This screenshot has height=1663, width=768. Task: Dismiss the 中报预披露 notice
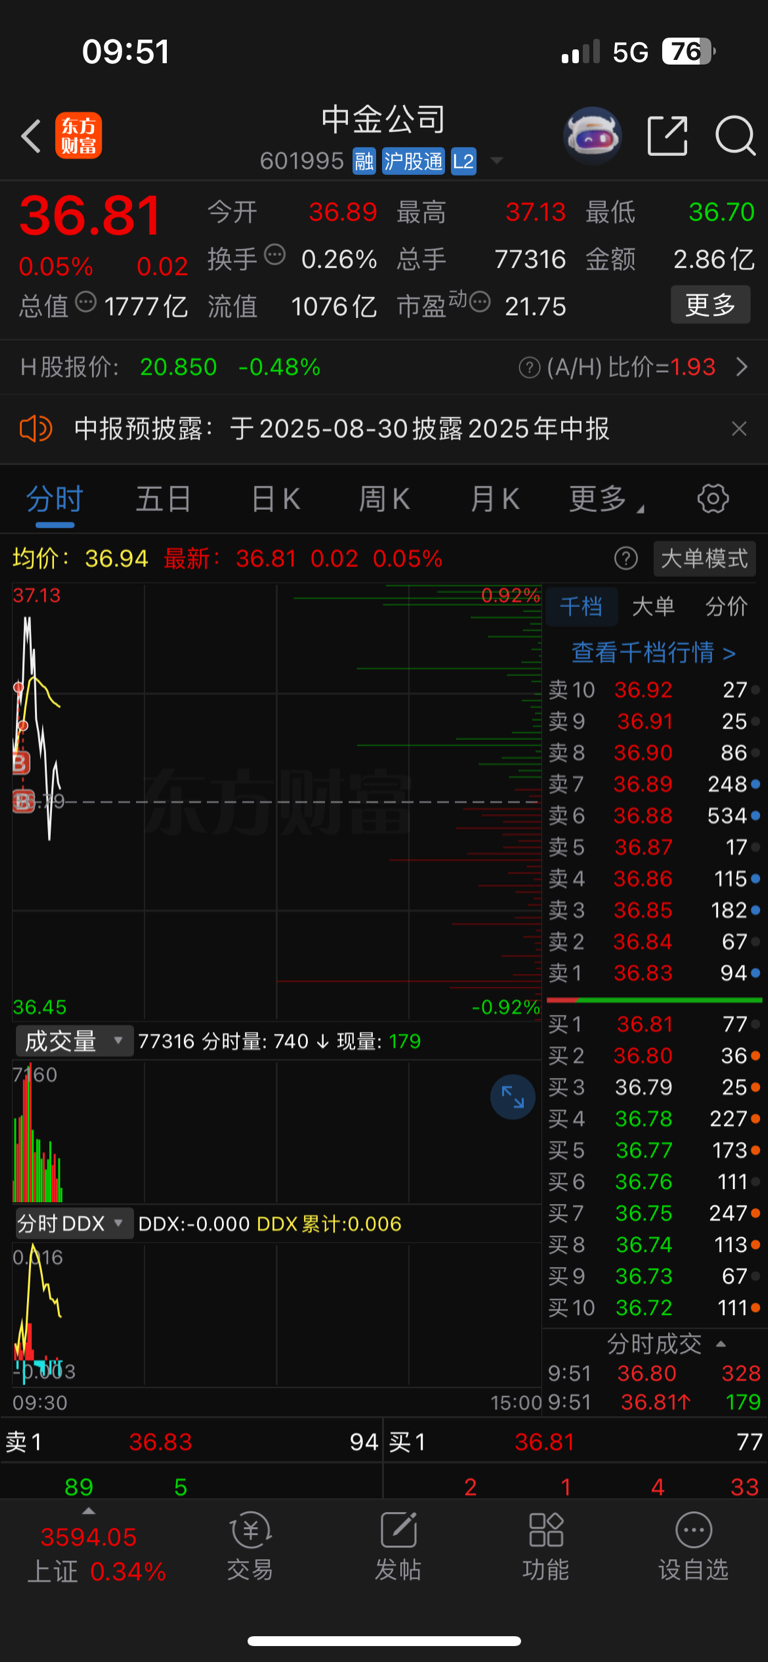coord(739,429)
